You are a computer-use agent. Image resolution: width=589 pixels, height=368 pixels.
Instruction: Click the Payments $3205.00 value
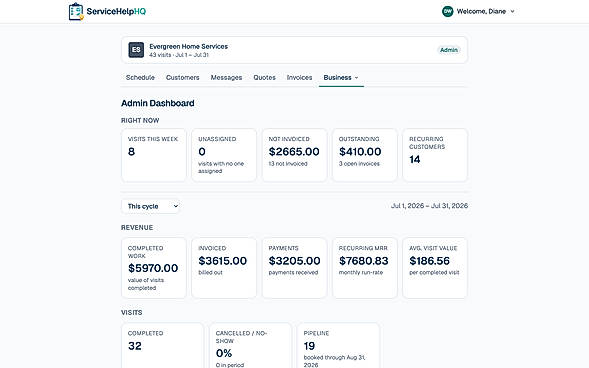click(294, 261)
